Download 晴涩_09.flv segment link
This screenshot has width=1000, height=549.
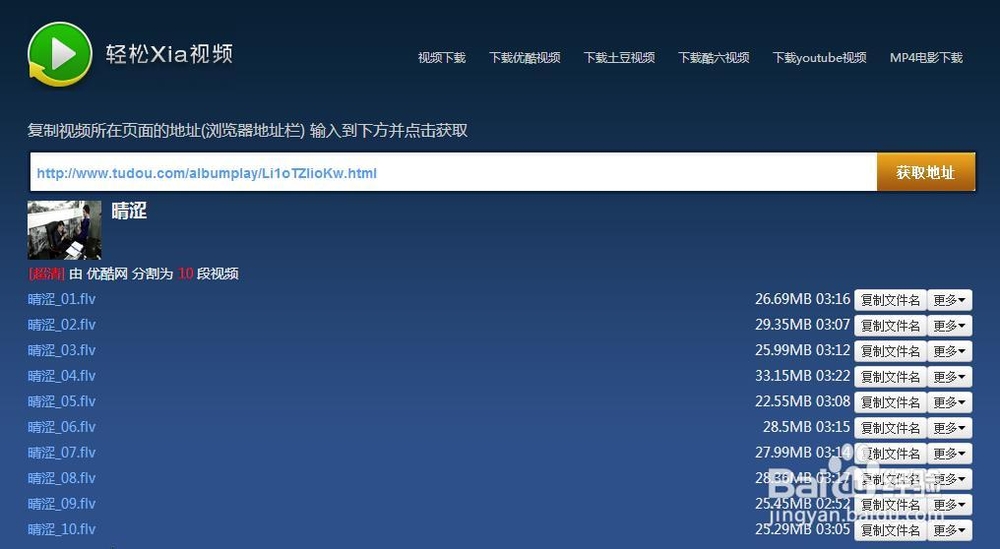[62, 503]
